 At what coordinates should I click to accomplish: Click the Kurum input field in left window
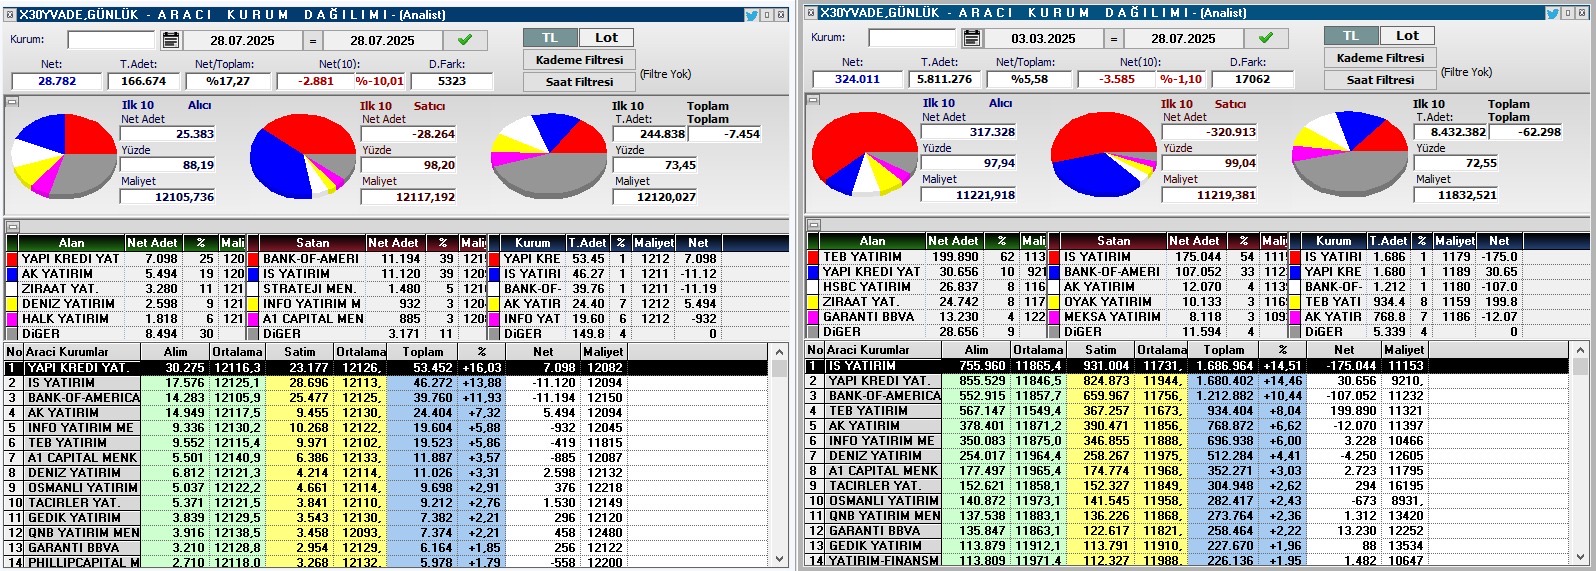point(111,40)
